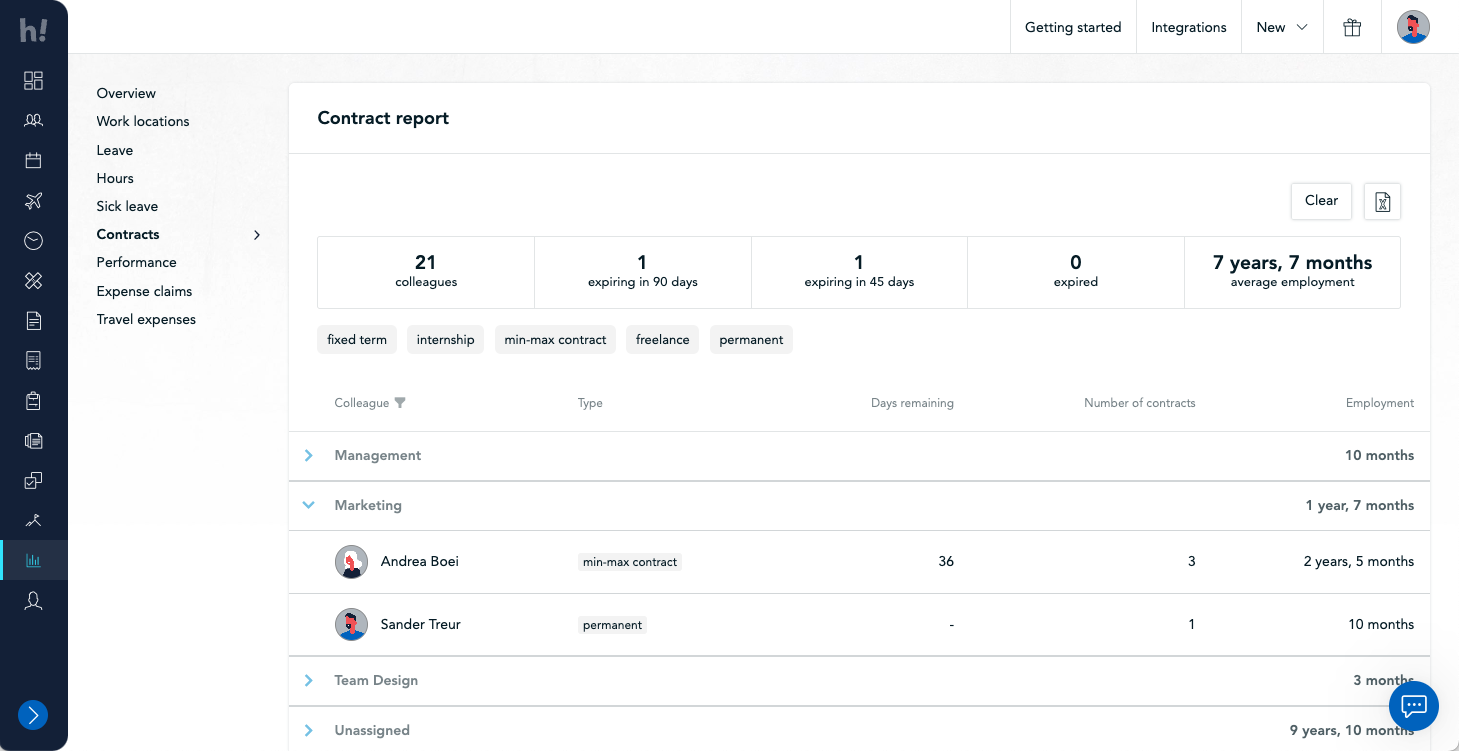Open the calendar icon in sidebar

pos(33,161)
